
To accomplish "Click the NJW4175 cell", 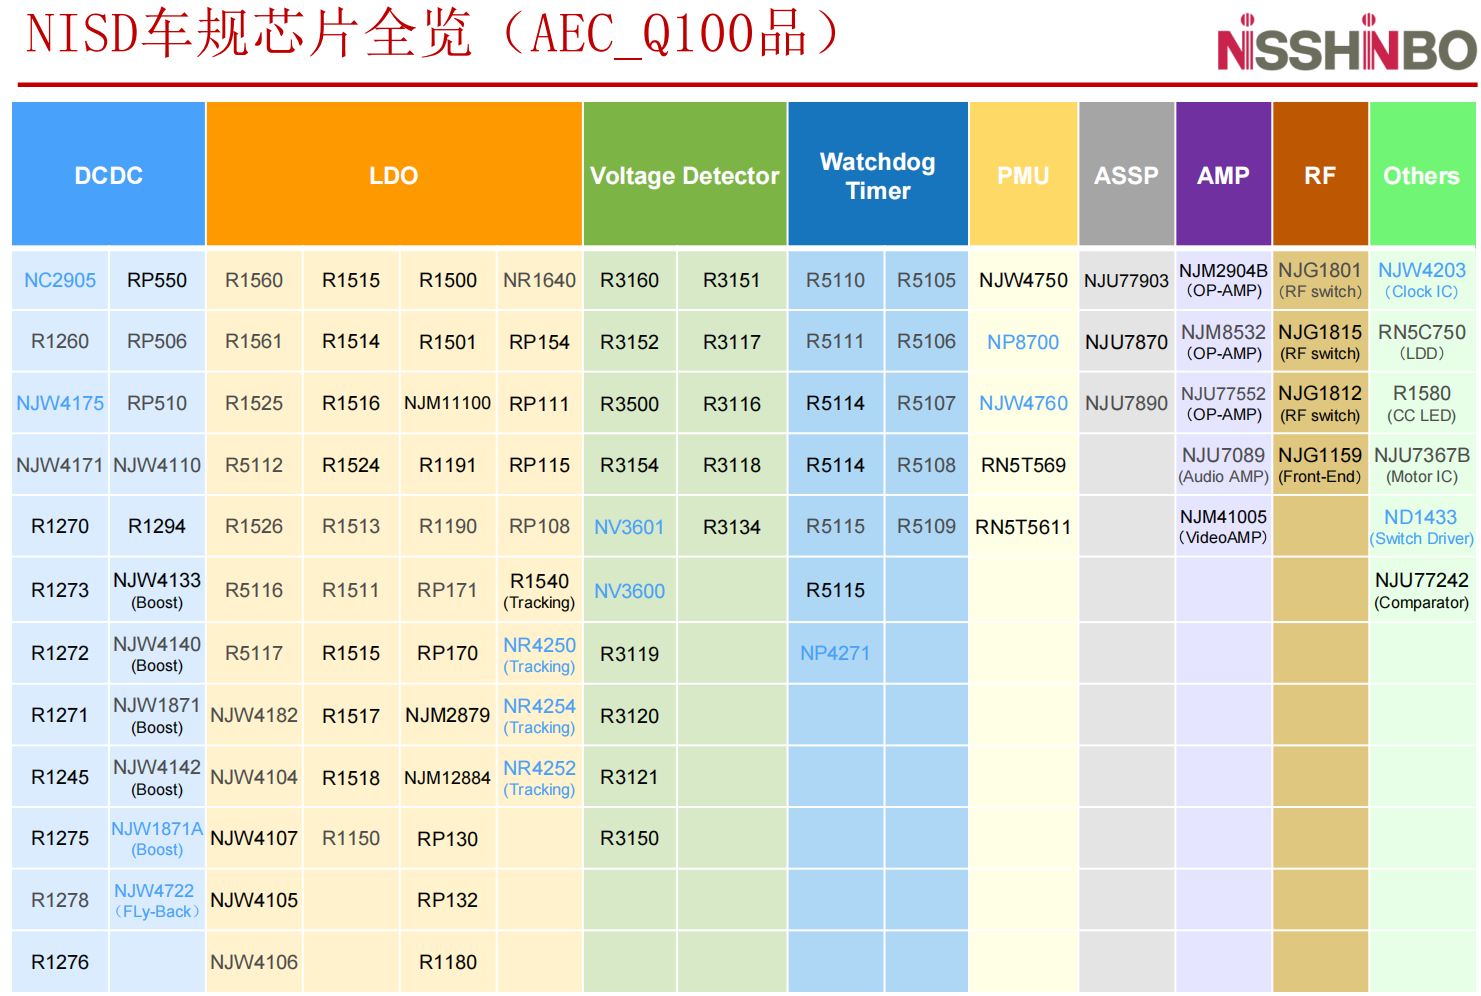I will [60, 403].
